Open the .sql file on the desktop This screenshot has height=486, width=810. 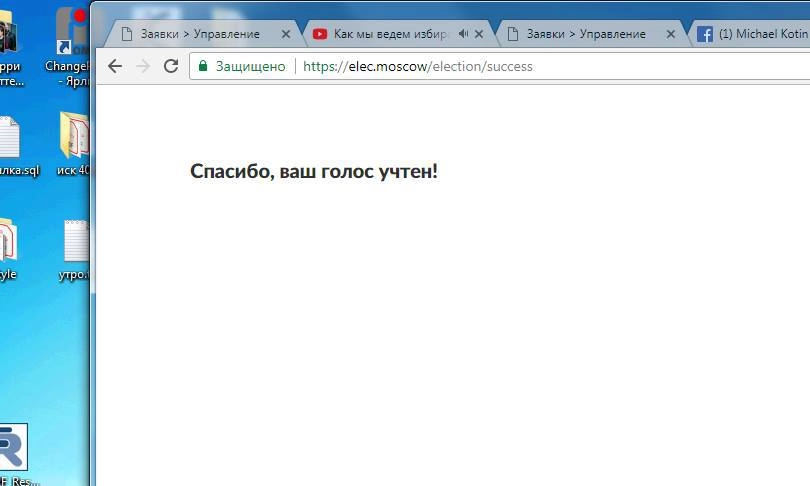8,140
